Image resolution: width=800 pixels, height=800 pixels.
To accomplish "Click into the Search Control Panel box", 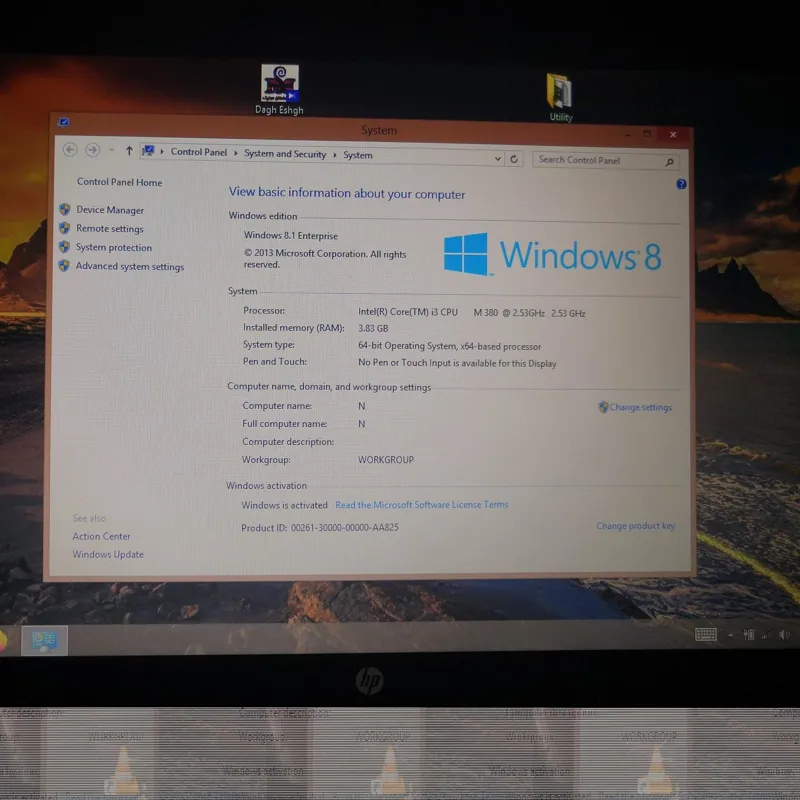I will [598, 160].
